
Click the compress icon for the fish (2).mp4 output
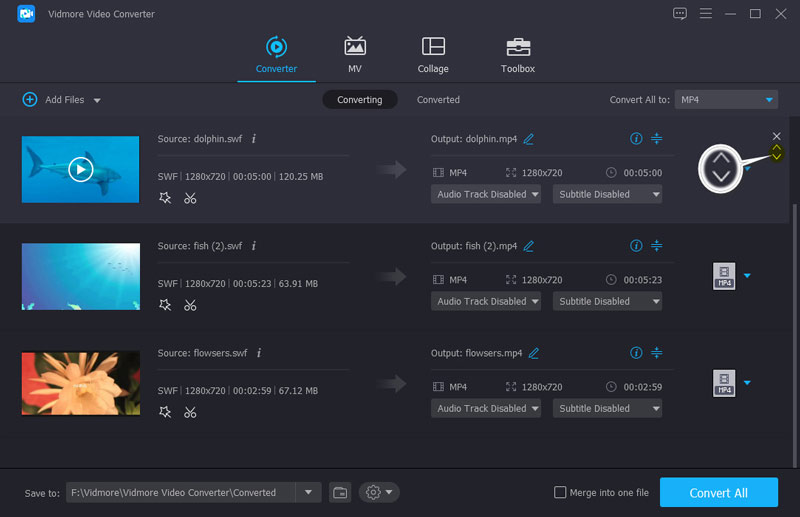click(657, 246)
